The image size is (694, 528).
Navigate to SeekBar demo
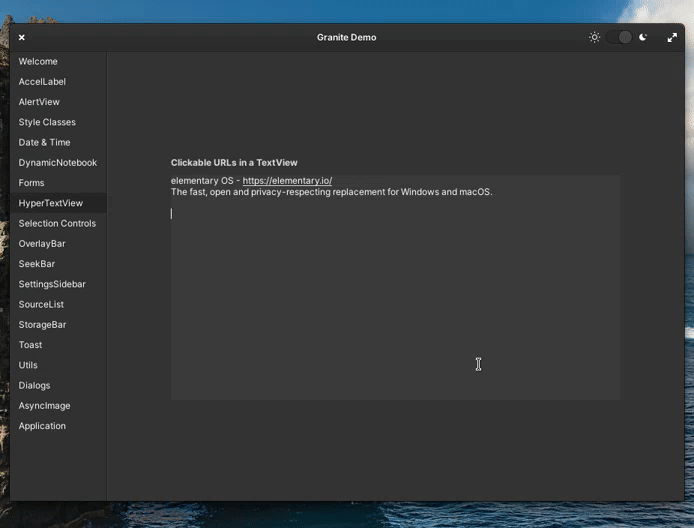[37, 264]
